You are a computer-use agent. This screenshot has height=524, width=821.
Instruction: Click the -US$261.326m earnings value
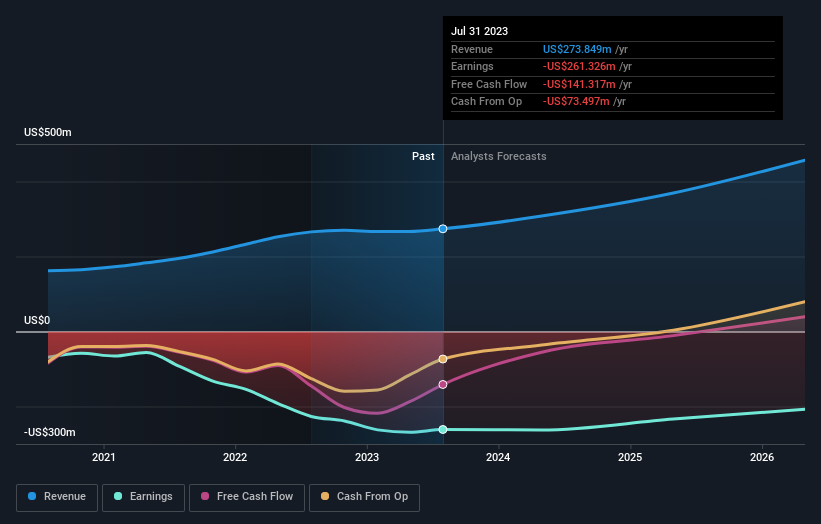tap(579, 66)
